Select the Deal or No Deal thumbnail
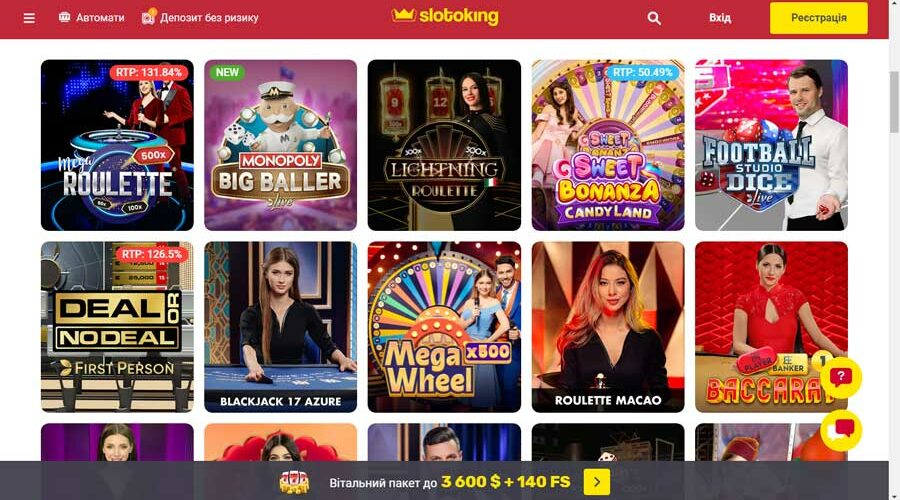 [117, 327]
